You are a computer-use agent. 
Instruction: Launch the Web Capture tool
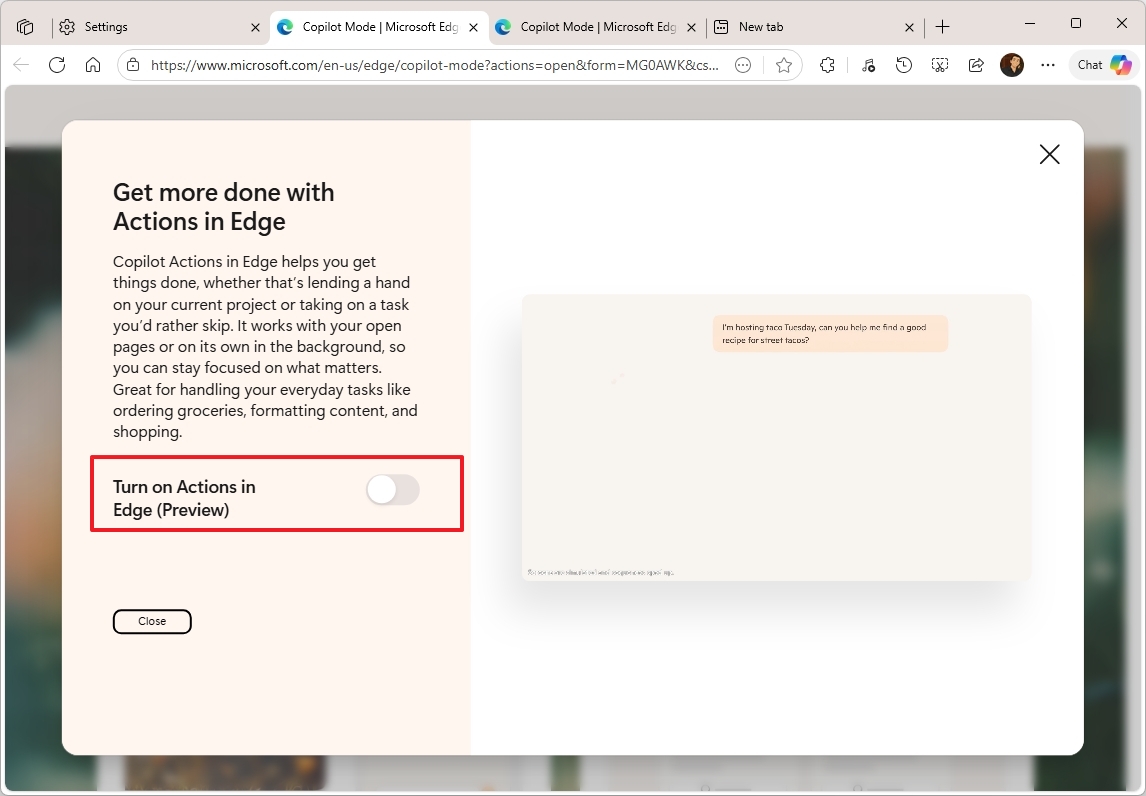tap(939, 64)
